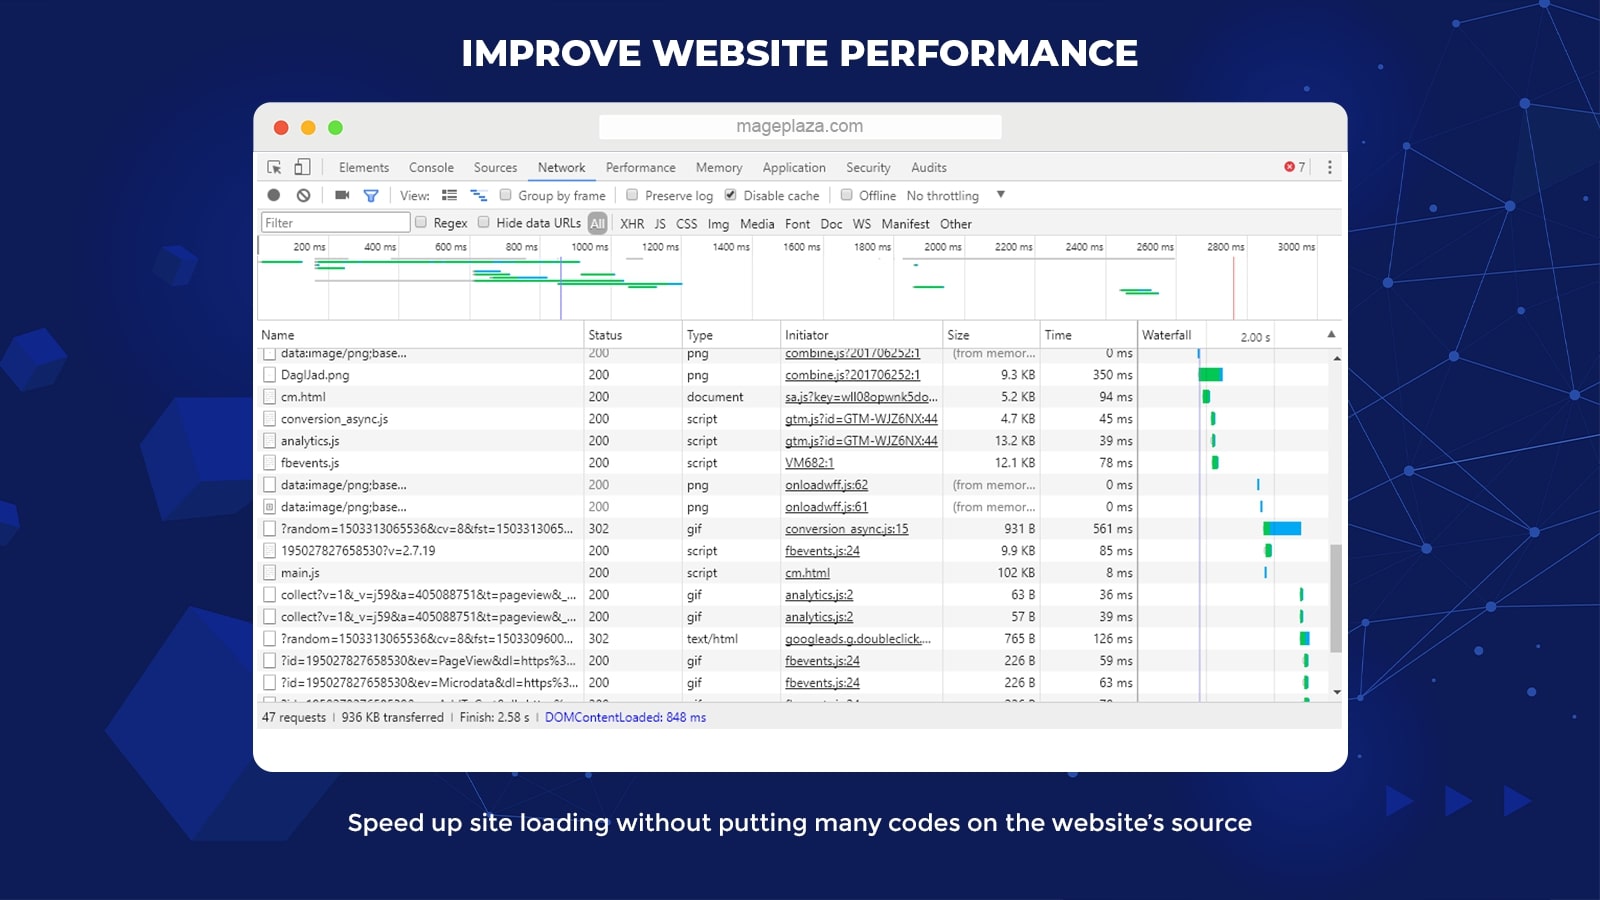Filter requests by JS type
Viewport: 1600px width, 900px height.
click(660, 223)
